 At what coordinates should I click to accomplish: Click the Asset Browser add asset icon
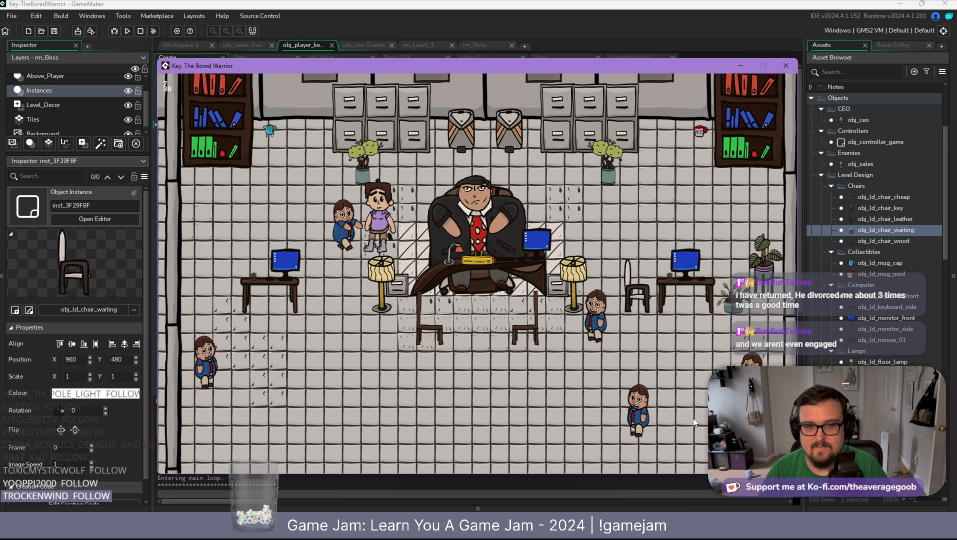(x=914, y=72)
